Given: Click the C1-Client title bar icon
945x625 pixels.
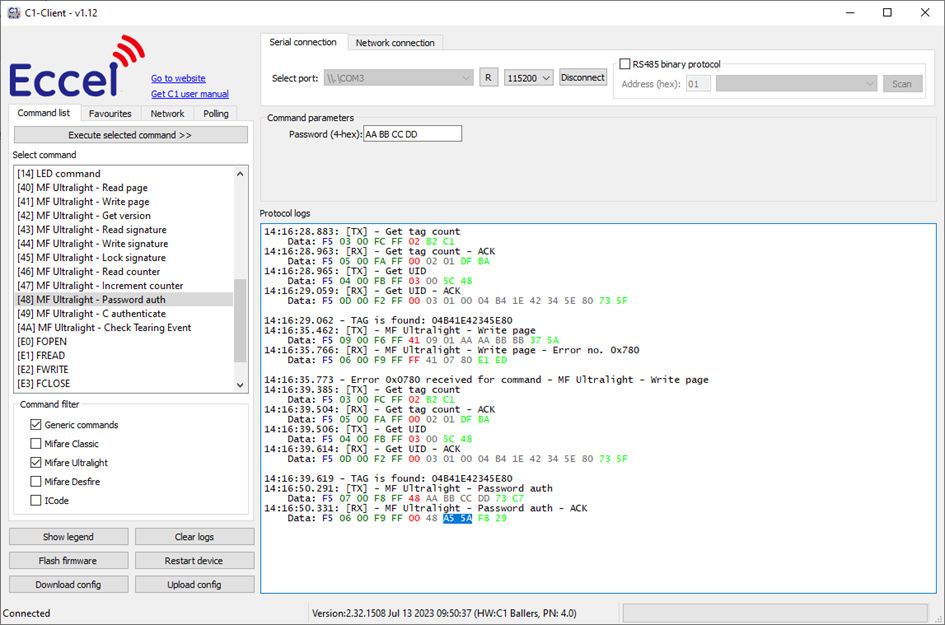Looking at the screenshot, I should 12,12.
